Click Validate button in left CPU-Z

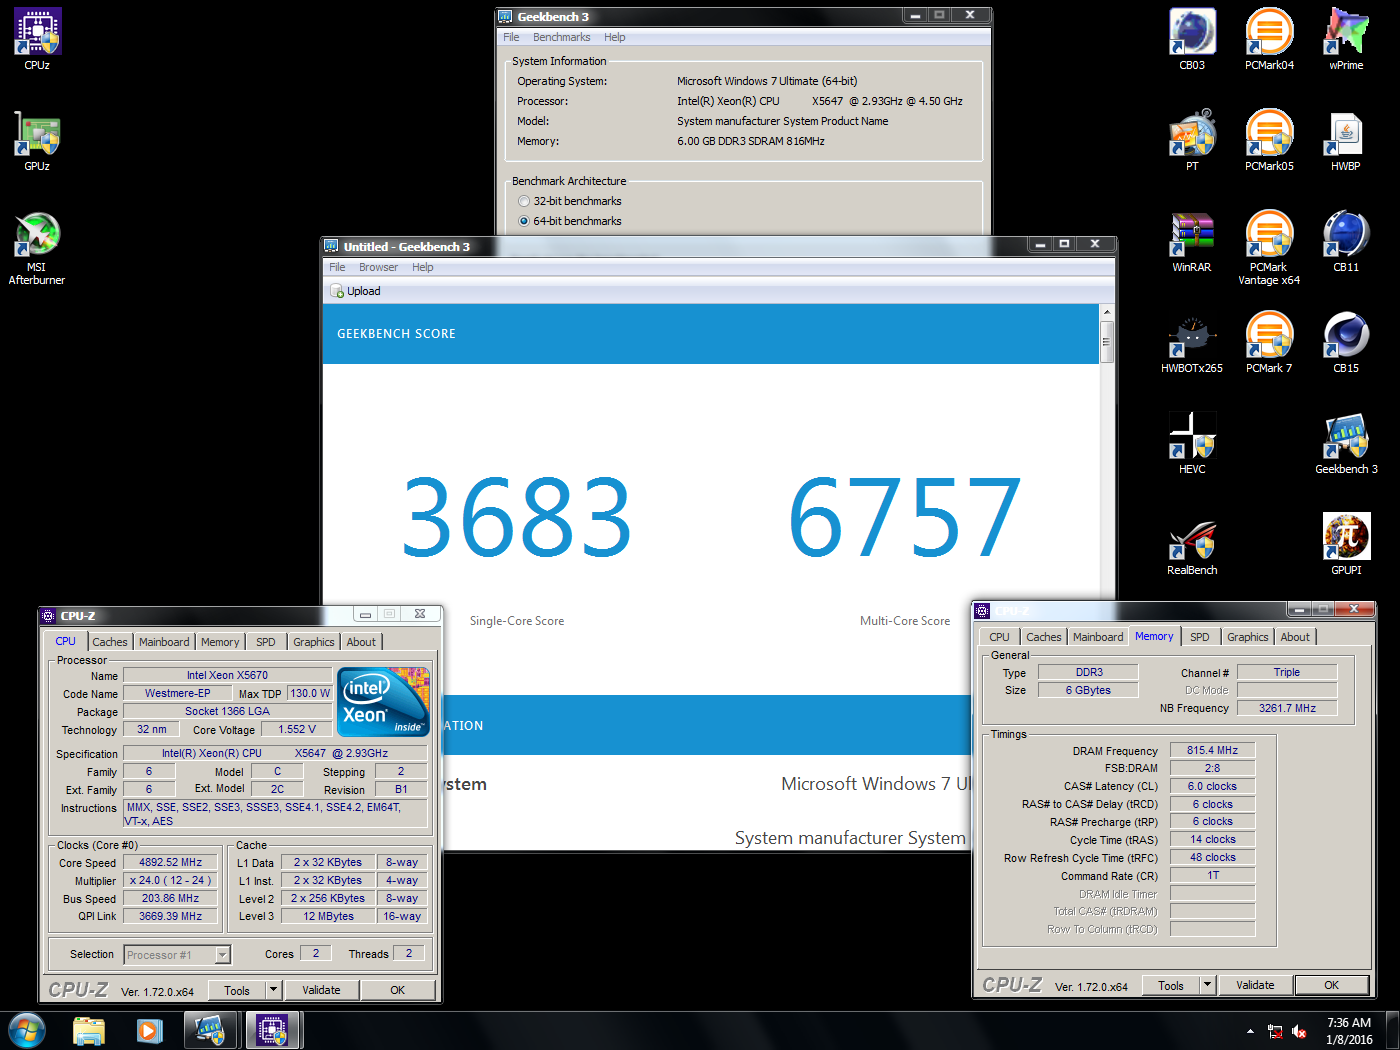pyautogui.click(x=321, y=990)
